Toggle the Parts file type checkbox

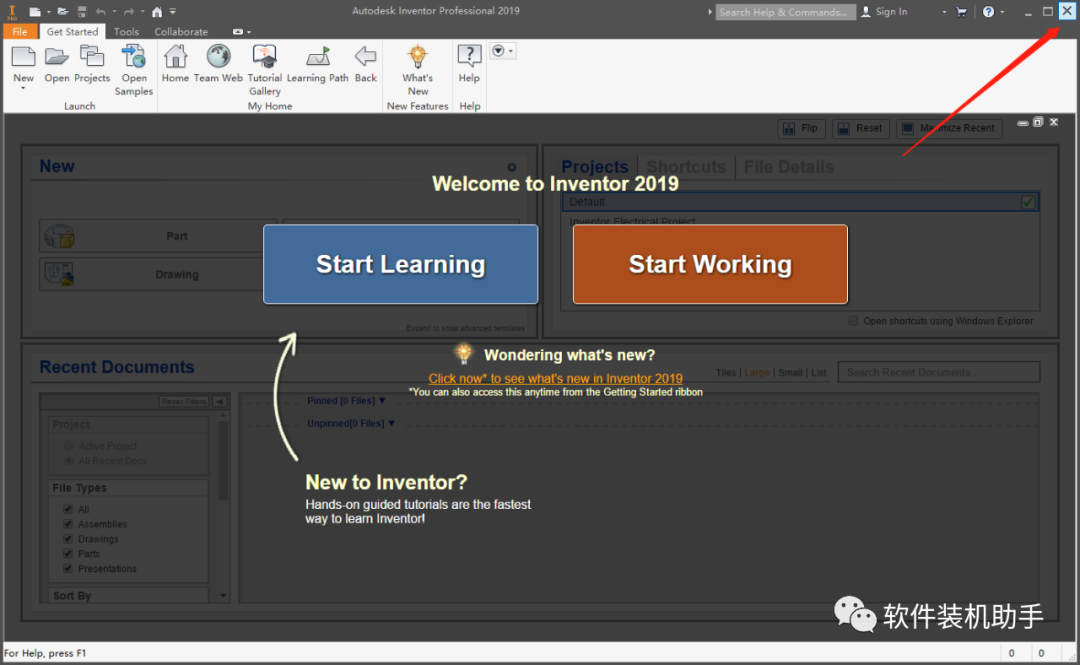click(x=68, y=553)
